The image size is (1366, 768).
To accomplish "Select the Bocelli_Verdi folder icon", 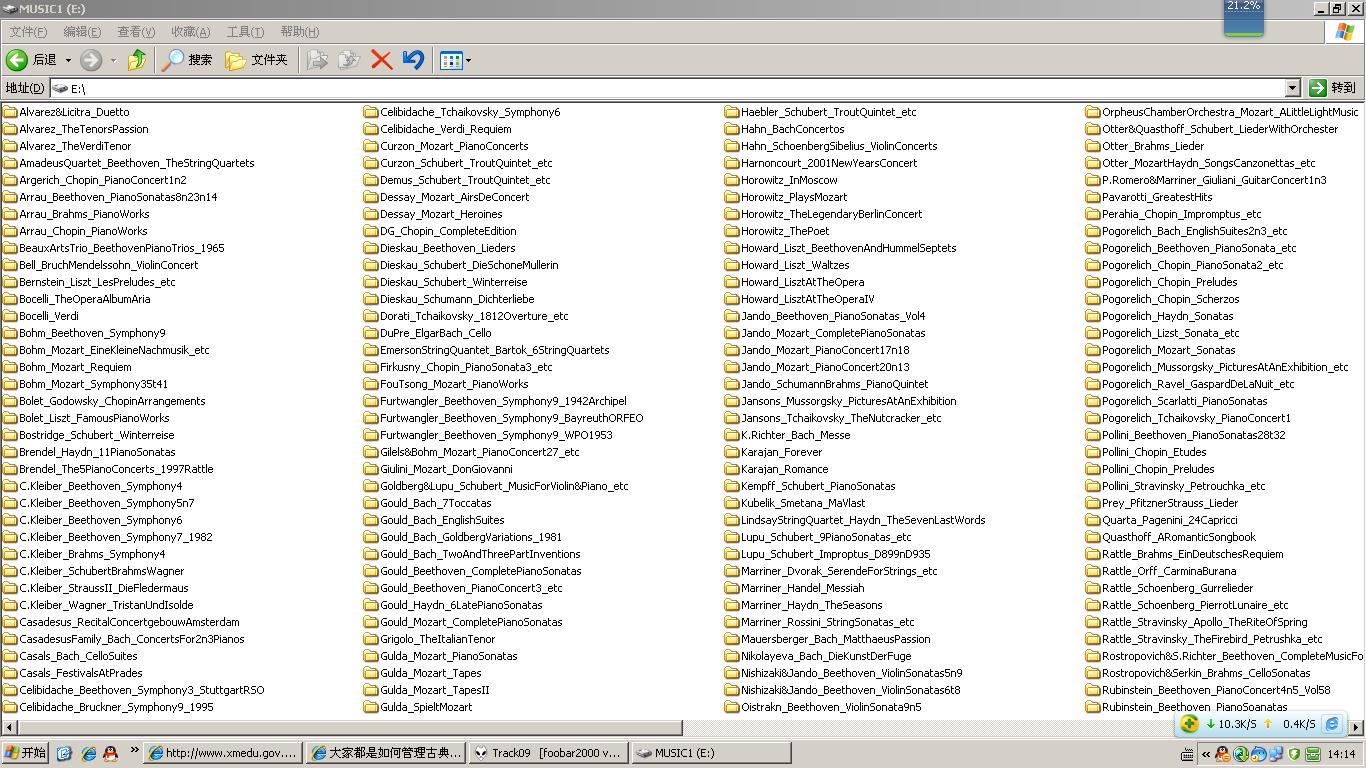I will (x=10, y=316).
